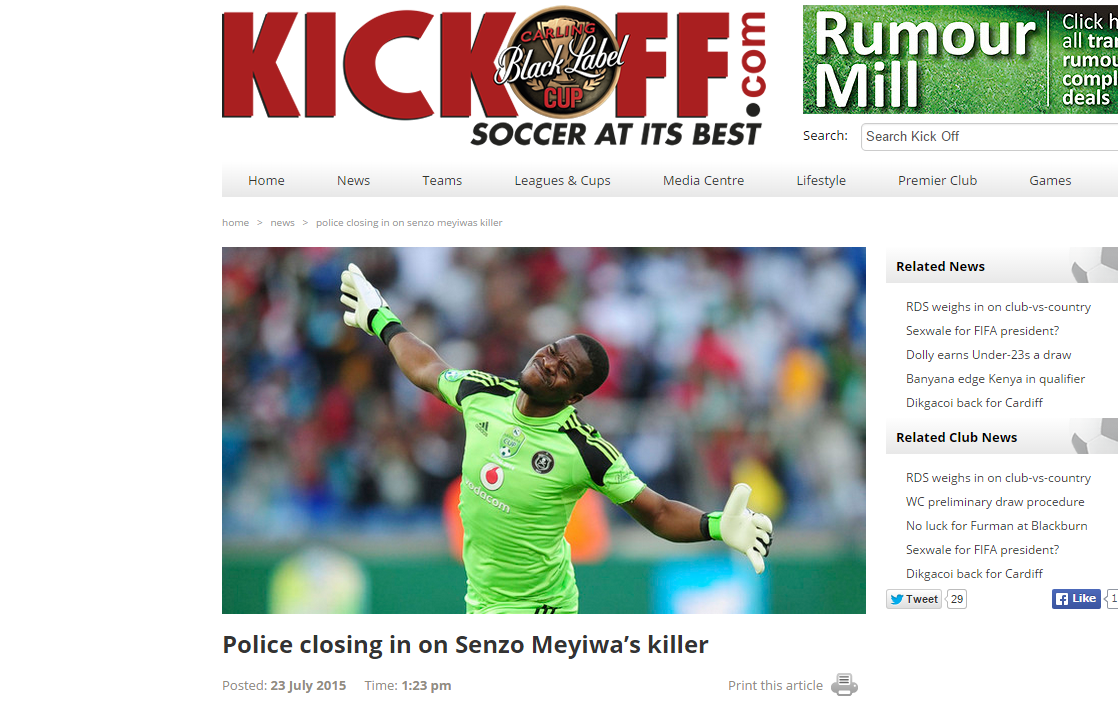Click the Senzo Meyiwa goalkeeper photo
The height and width of the screenshot is (701, 1118).
[x=543, y=430]
